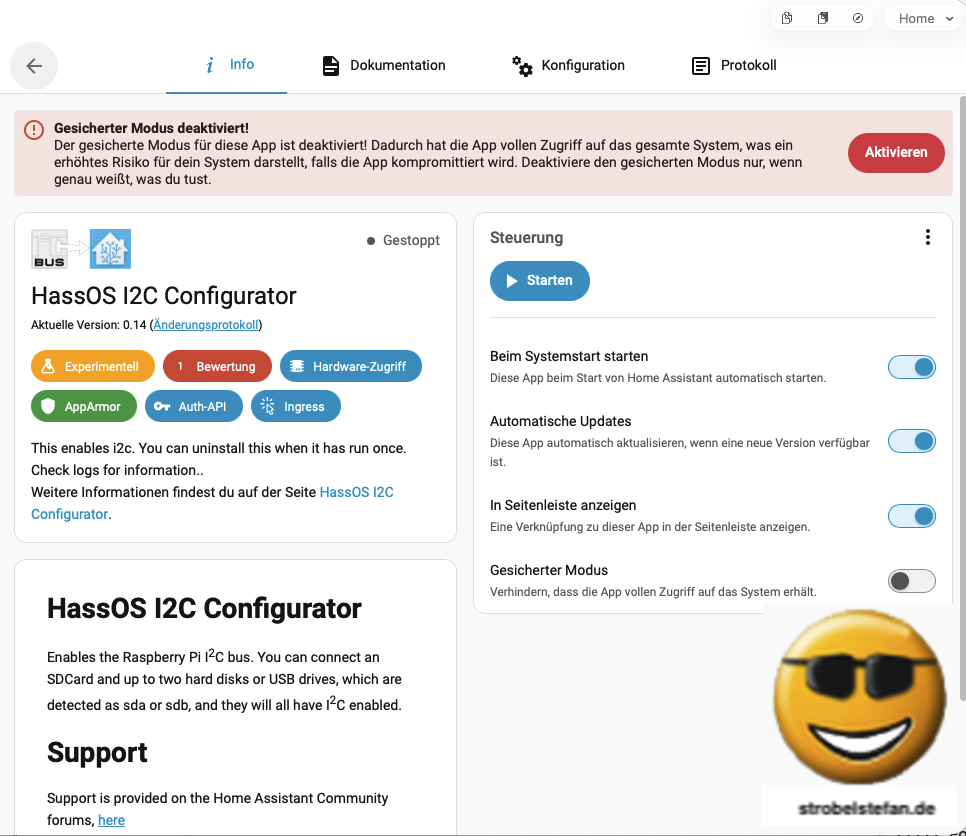The height and width of the screenshot is (836, 966).
Task: Click the first clipboard icon in top bar
Action: pos(787,18)
